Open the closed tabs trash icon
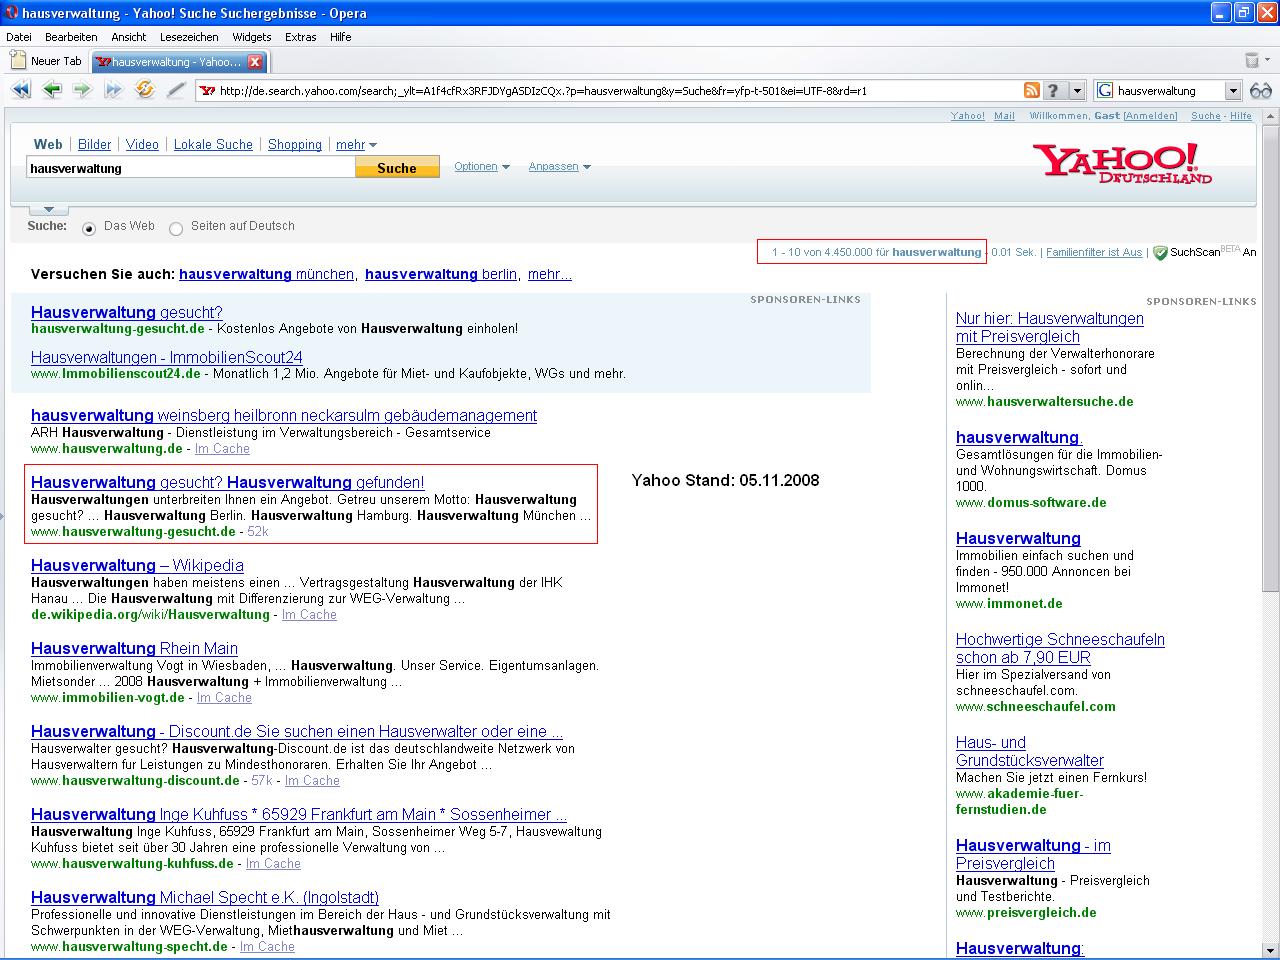1280x960 pixels. point(1251,61)
